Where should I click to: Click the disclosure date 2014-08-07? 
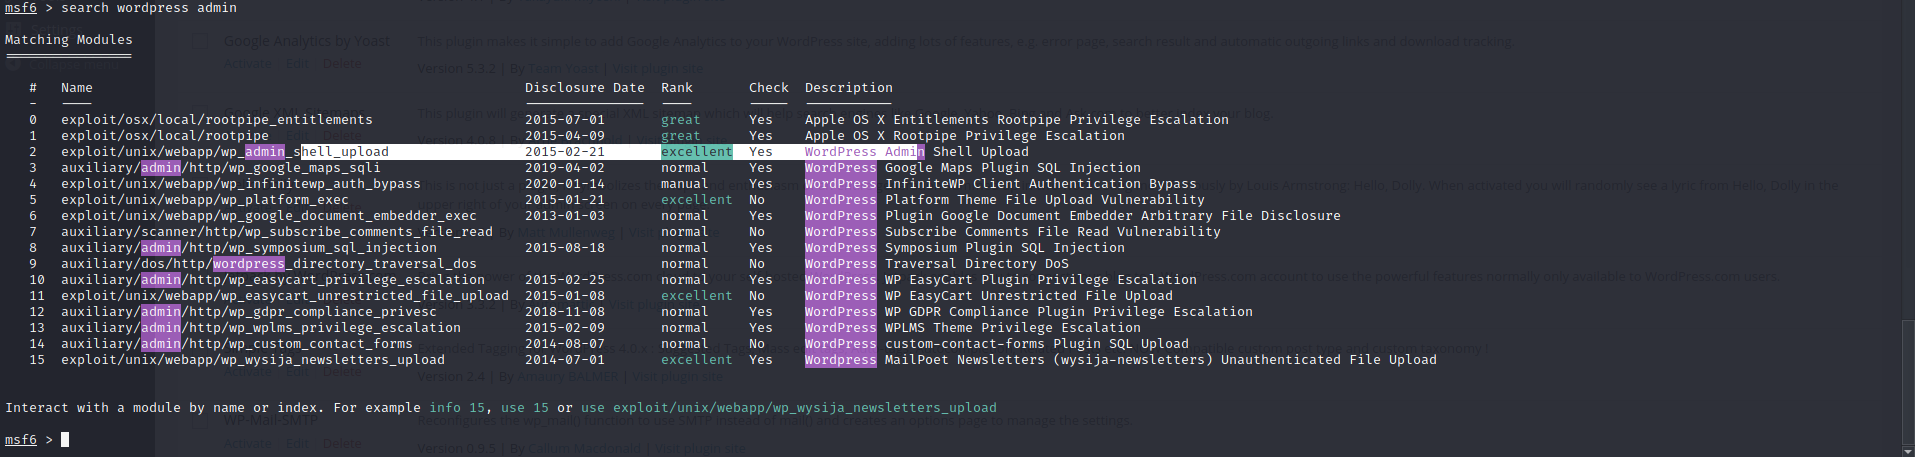pyautogui.click(x=565, y=344)
